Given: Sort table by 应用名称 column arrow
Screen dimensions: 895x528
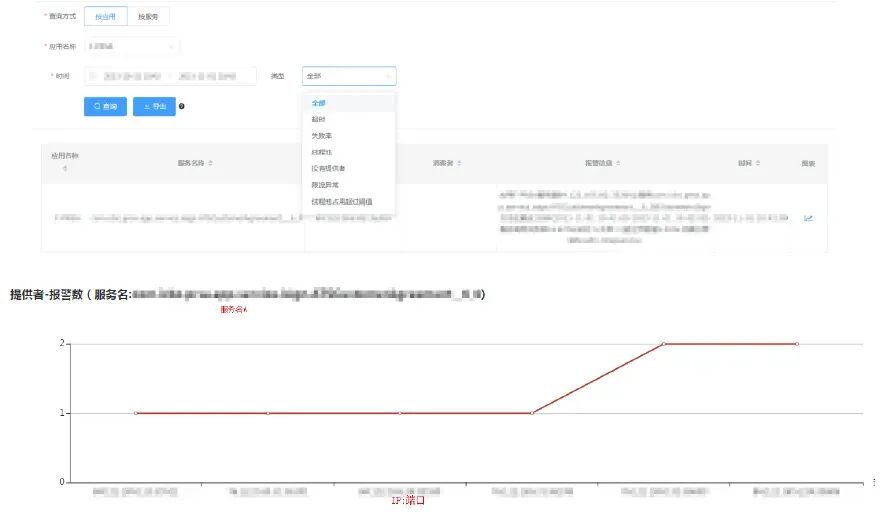Looking at the screenshot, I should coord(65,168).
